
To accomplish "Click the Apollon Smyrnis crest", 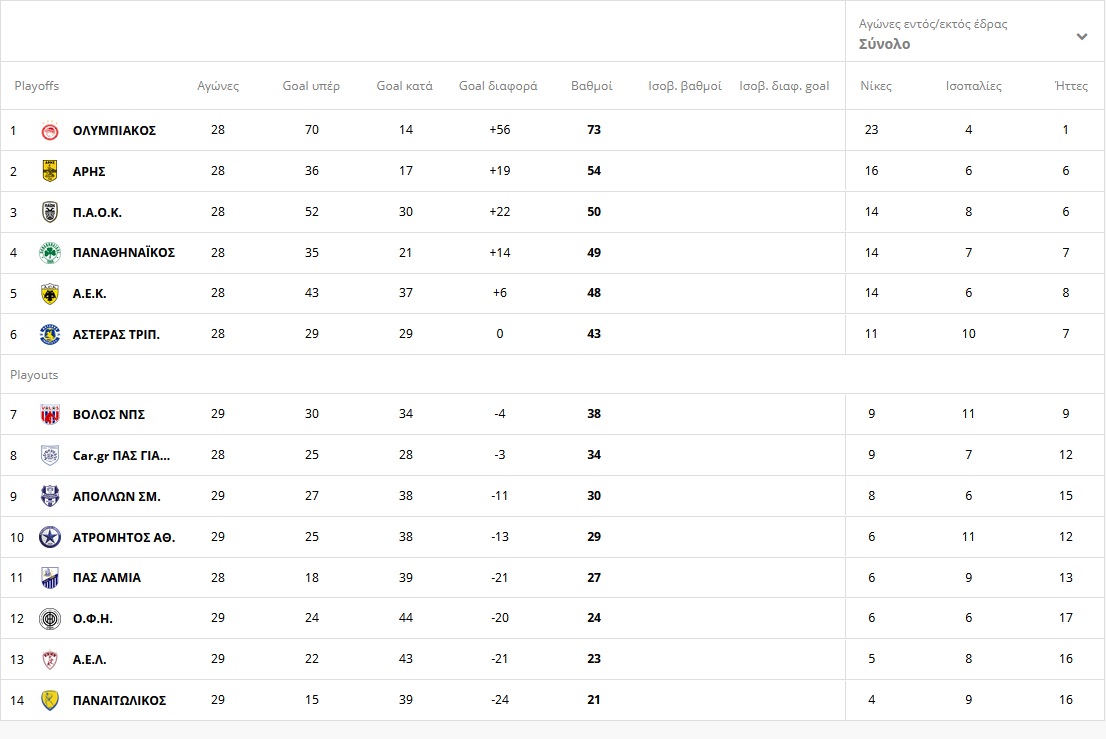I will coord(49,496).
